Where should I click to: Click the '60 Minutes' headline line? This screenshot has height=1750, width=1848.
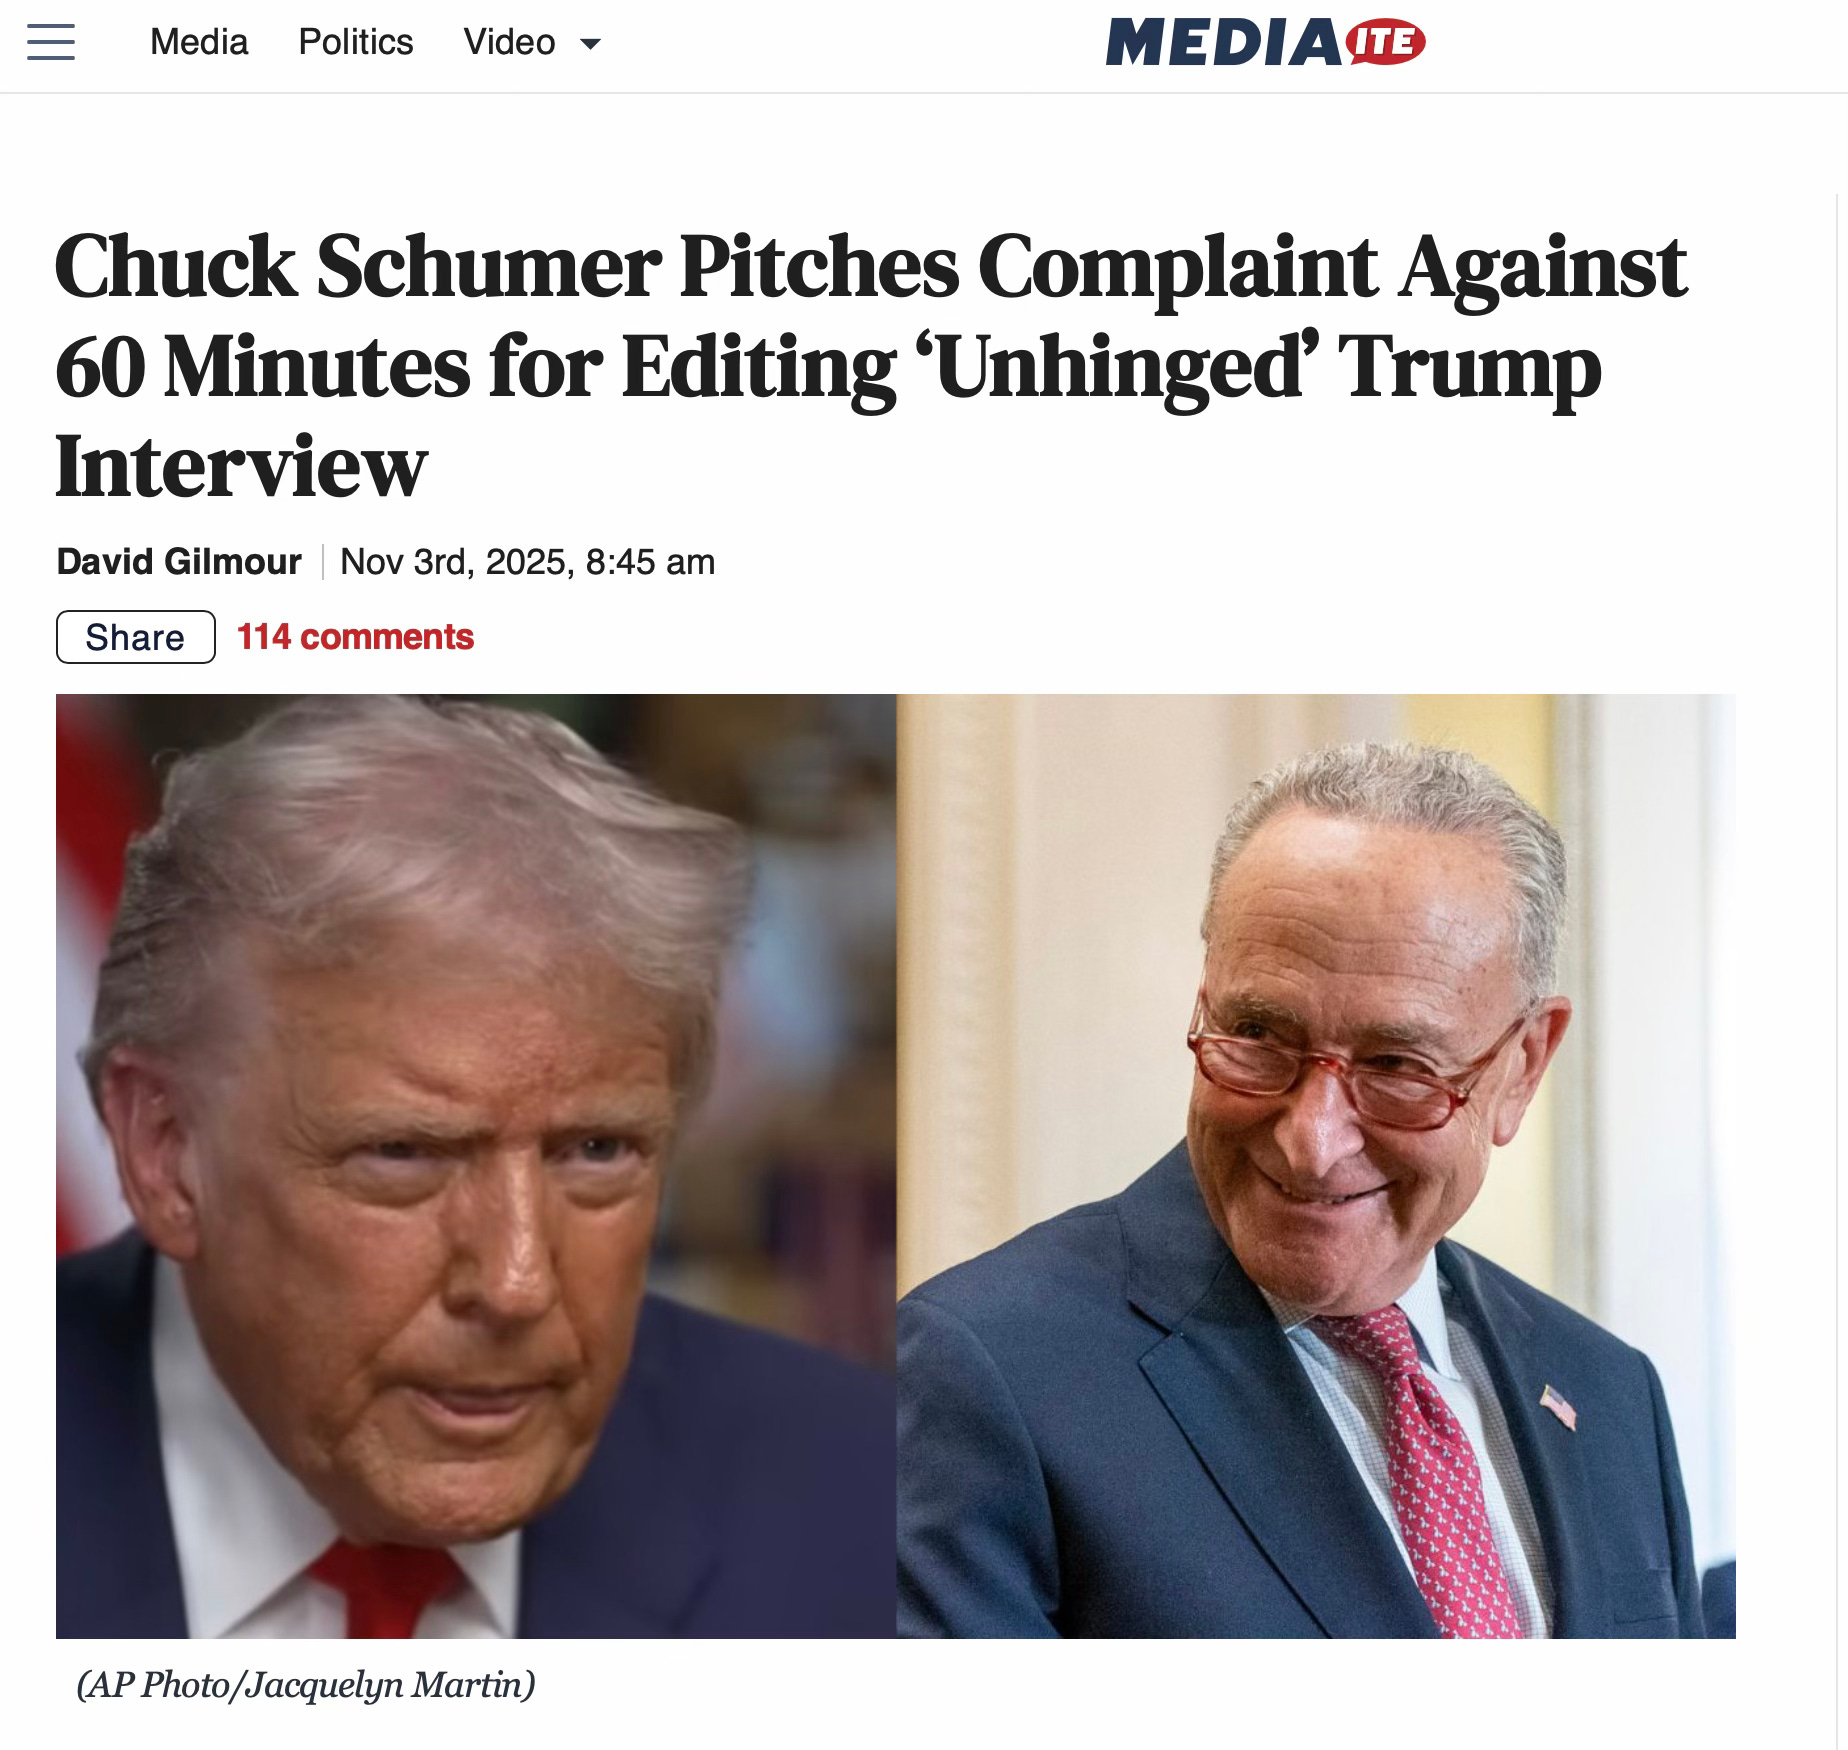coord(828,368)
